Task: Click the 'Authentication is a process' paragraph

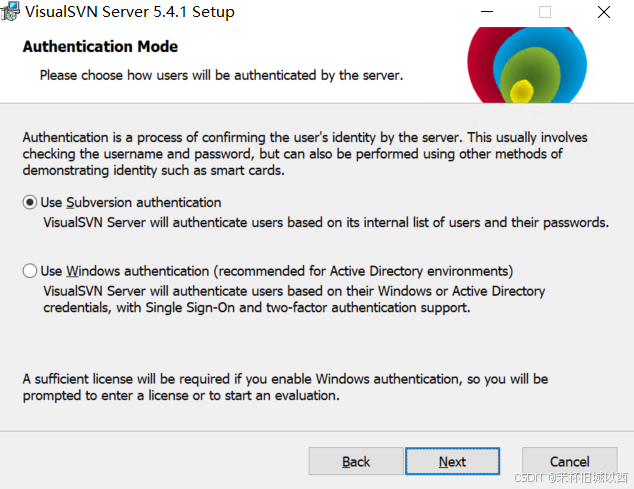Action: tap(305, 154)
